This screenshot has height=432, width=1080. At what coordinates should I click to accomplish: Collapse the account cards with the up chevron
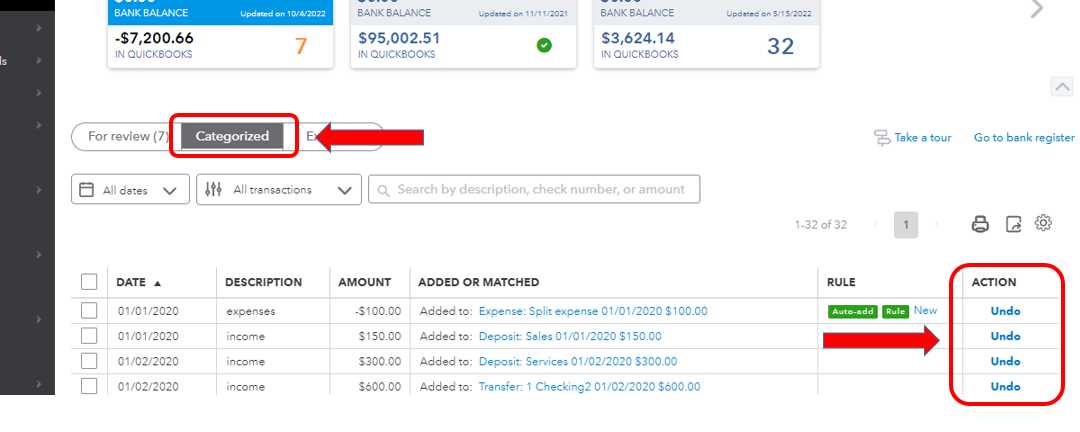point(1061,87)
